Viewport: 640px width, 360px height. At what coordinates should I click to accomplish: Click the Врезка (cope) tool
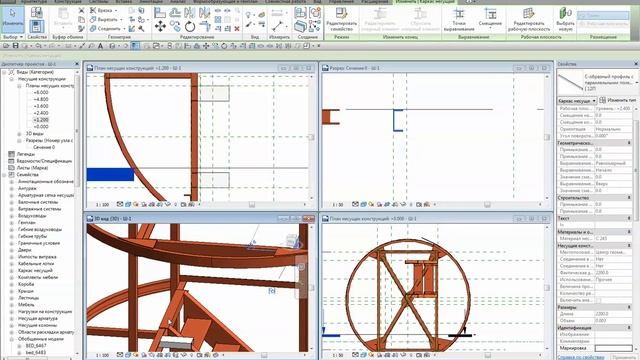pos(104,10)
